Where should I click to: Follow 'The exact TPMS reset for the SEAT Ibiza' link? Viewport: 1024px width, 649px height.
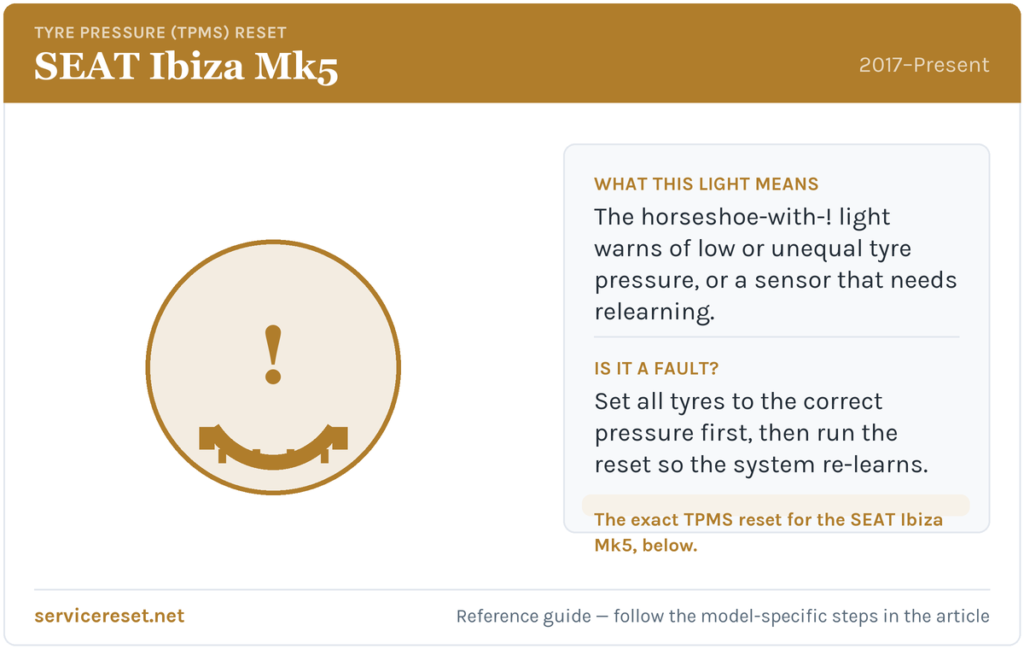(768, 520)
